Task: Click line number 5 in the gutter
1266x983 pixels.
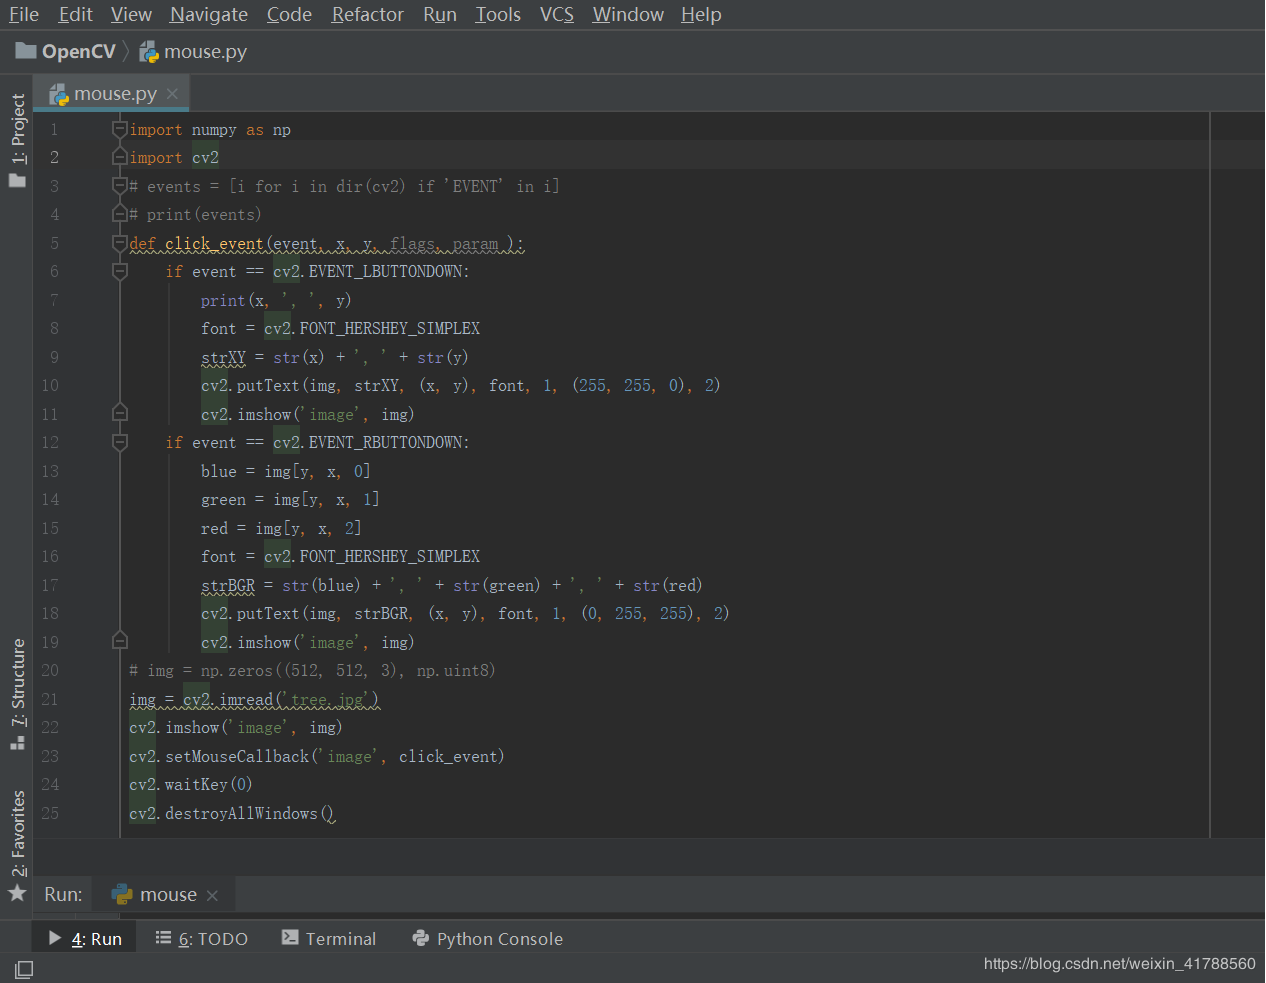Action: coord(54,243)
